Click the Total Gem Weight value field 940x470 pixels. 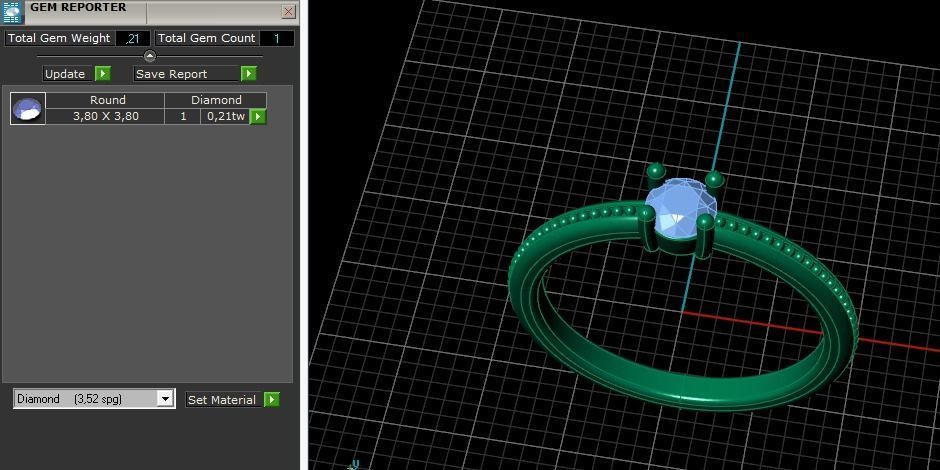(133, 38)
